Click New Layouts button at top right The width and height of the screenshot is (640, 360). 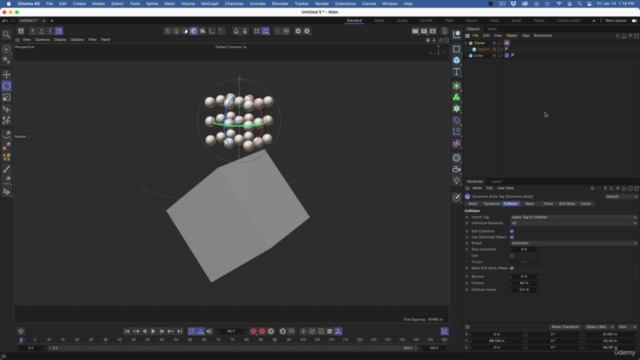pyautogui.click(x=616, y=21)
